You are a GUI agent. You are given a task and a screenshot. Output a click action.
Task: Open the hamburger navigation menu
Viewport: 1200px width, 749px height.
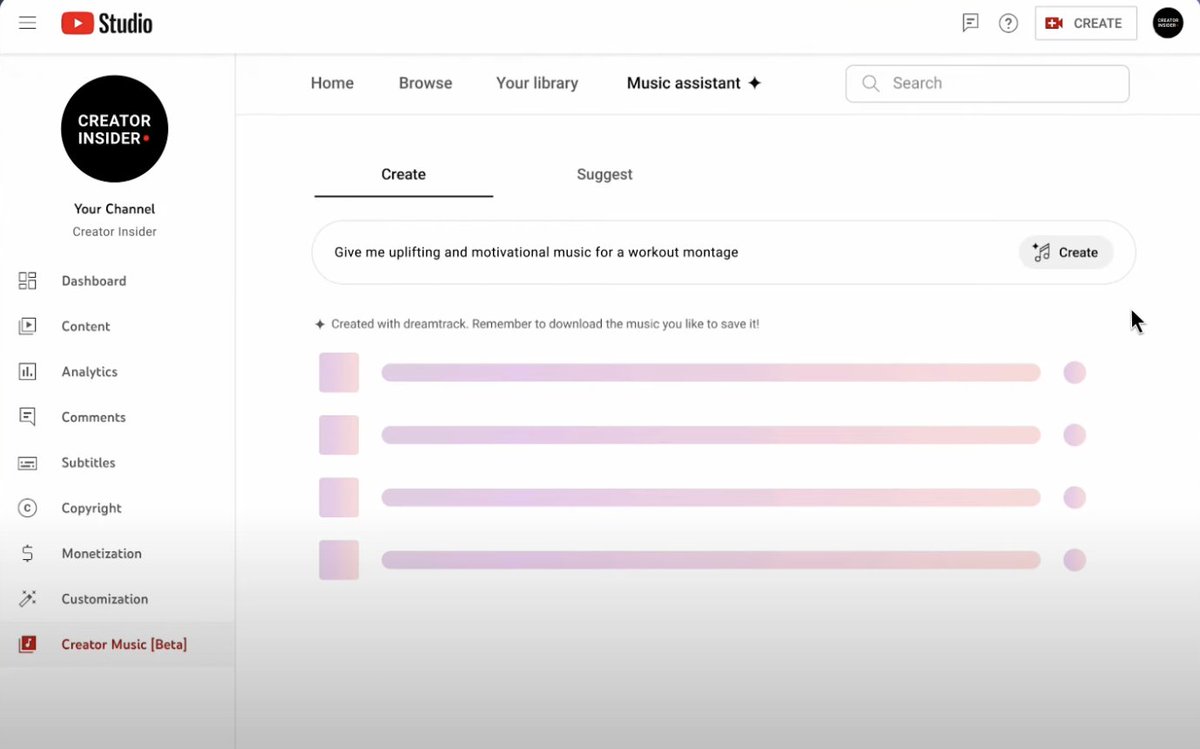click(x=27, y=22)
